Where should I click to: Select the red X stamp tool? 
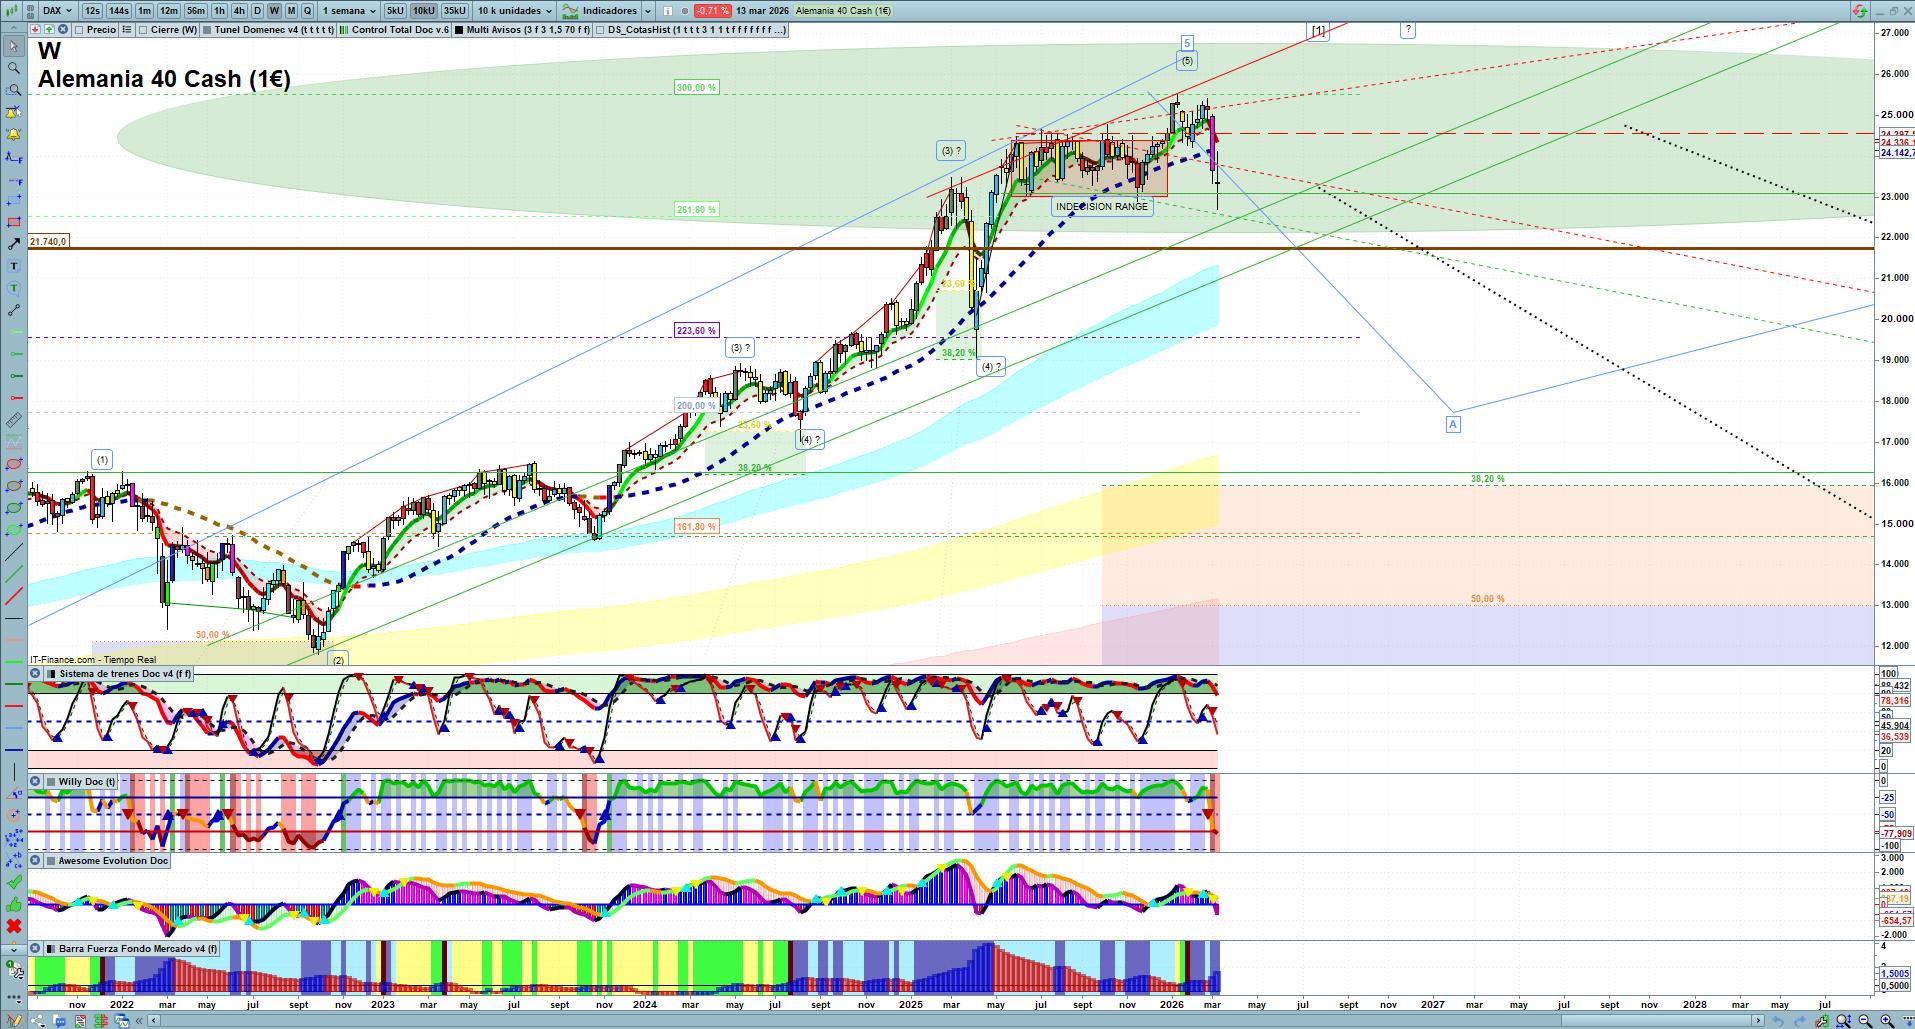point(14,926)
